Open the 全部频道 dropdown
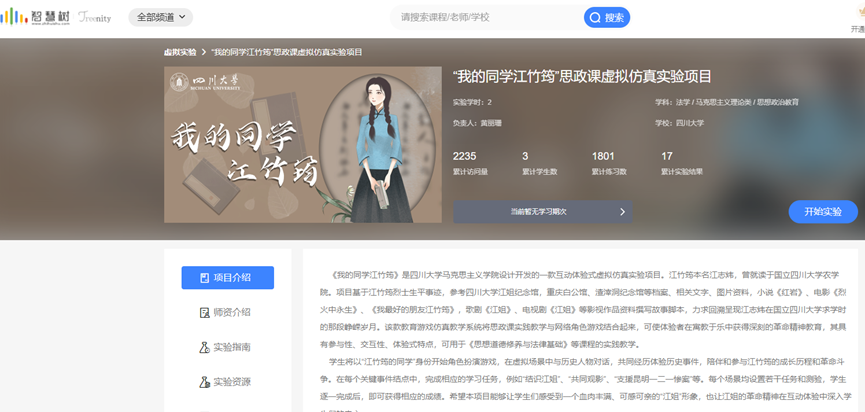 [x=160, y=17]
